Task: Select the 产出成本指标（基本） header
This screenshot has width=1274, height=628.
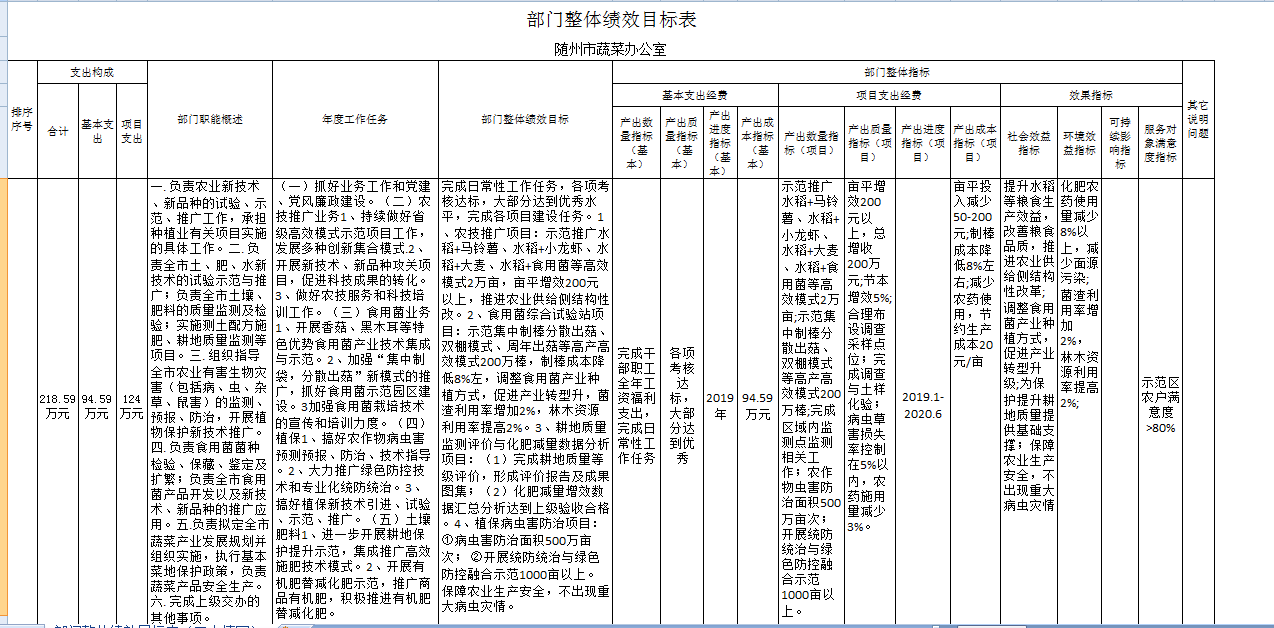Action: coord(757,142)
